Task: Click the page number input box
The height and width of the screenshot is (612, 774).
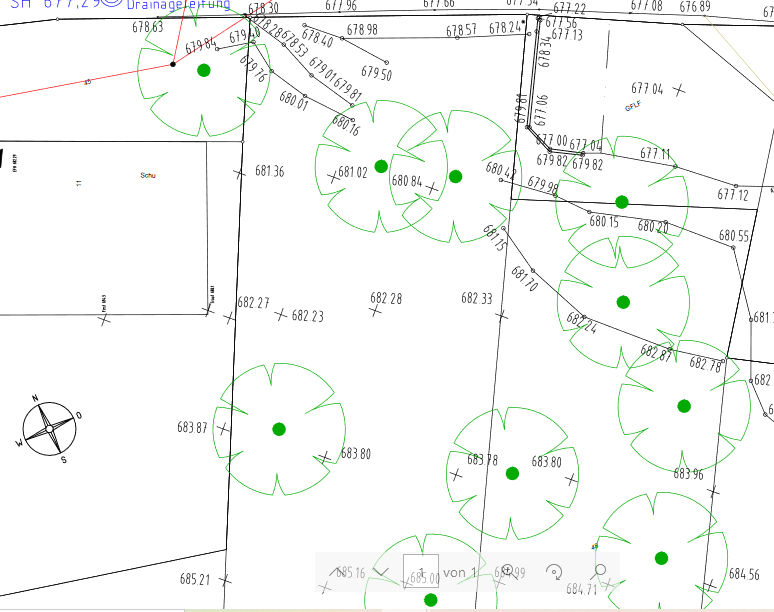Action: [421, 571]
